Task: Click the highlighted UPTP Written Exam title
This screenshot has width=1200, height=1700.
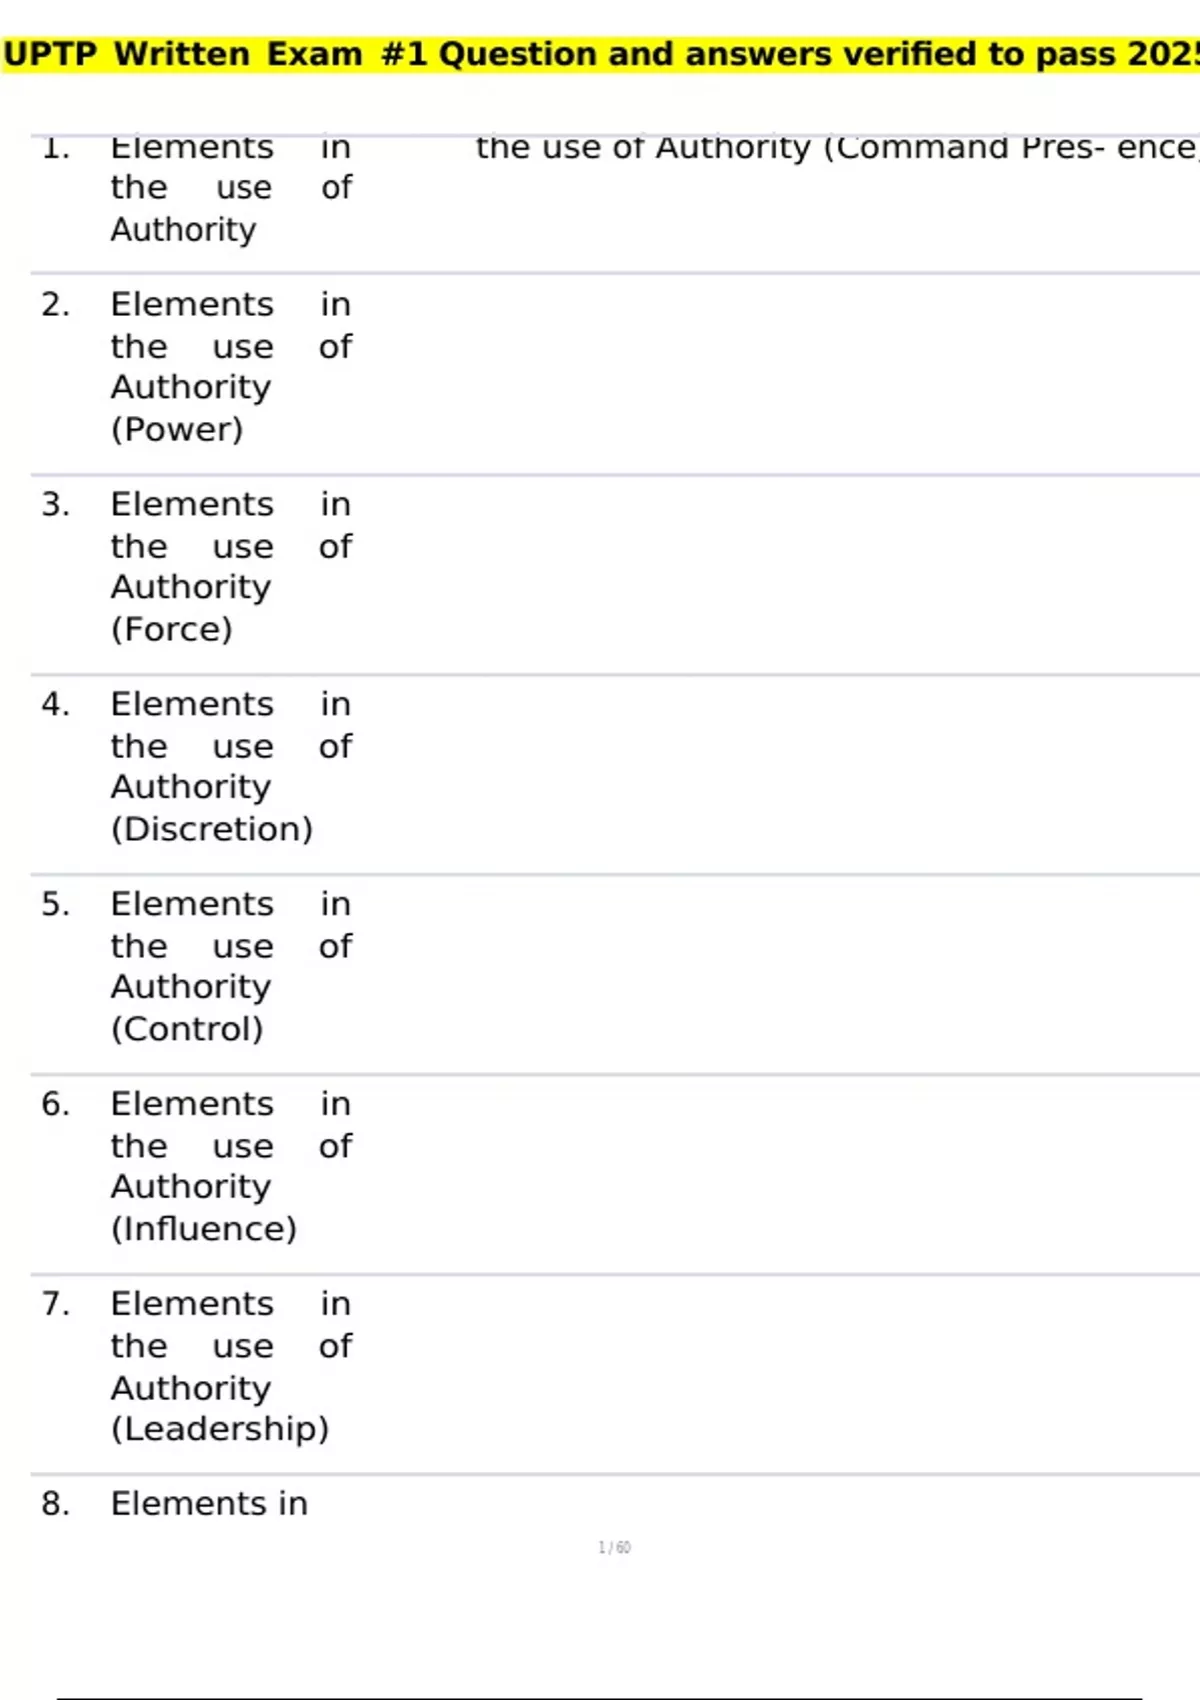Action: (x=600, y=54)
